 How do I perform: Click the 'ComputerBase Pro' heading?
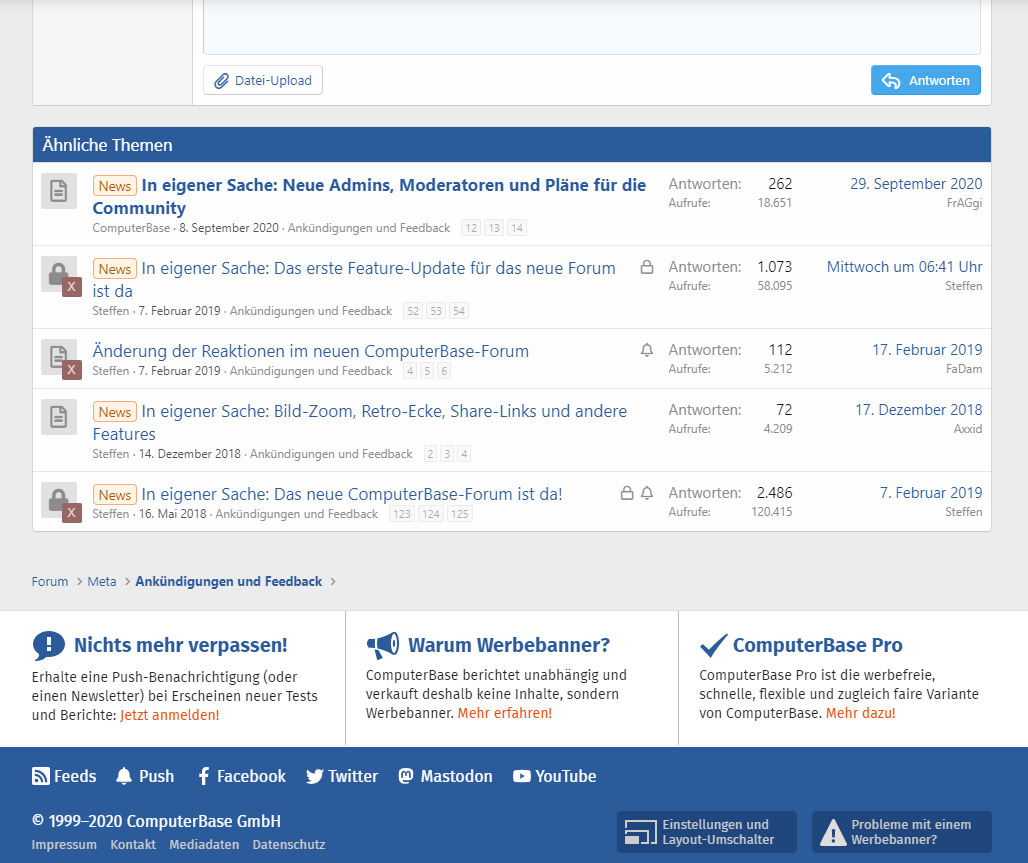818,645
